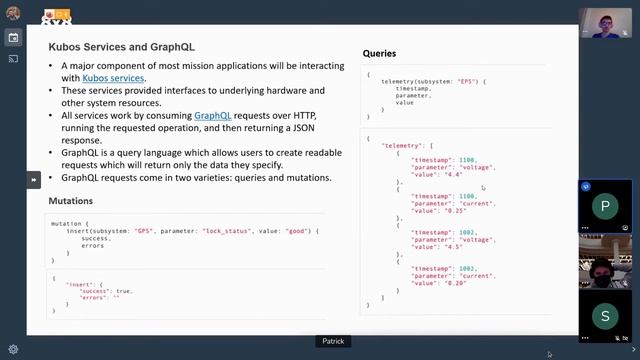Click the '"value": "0.20"' line
This screenshot has height=360, width=640.
(438, 283)
